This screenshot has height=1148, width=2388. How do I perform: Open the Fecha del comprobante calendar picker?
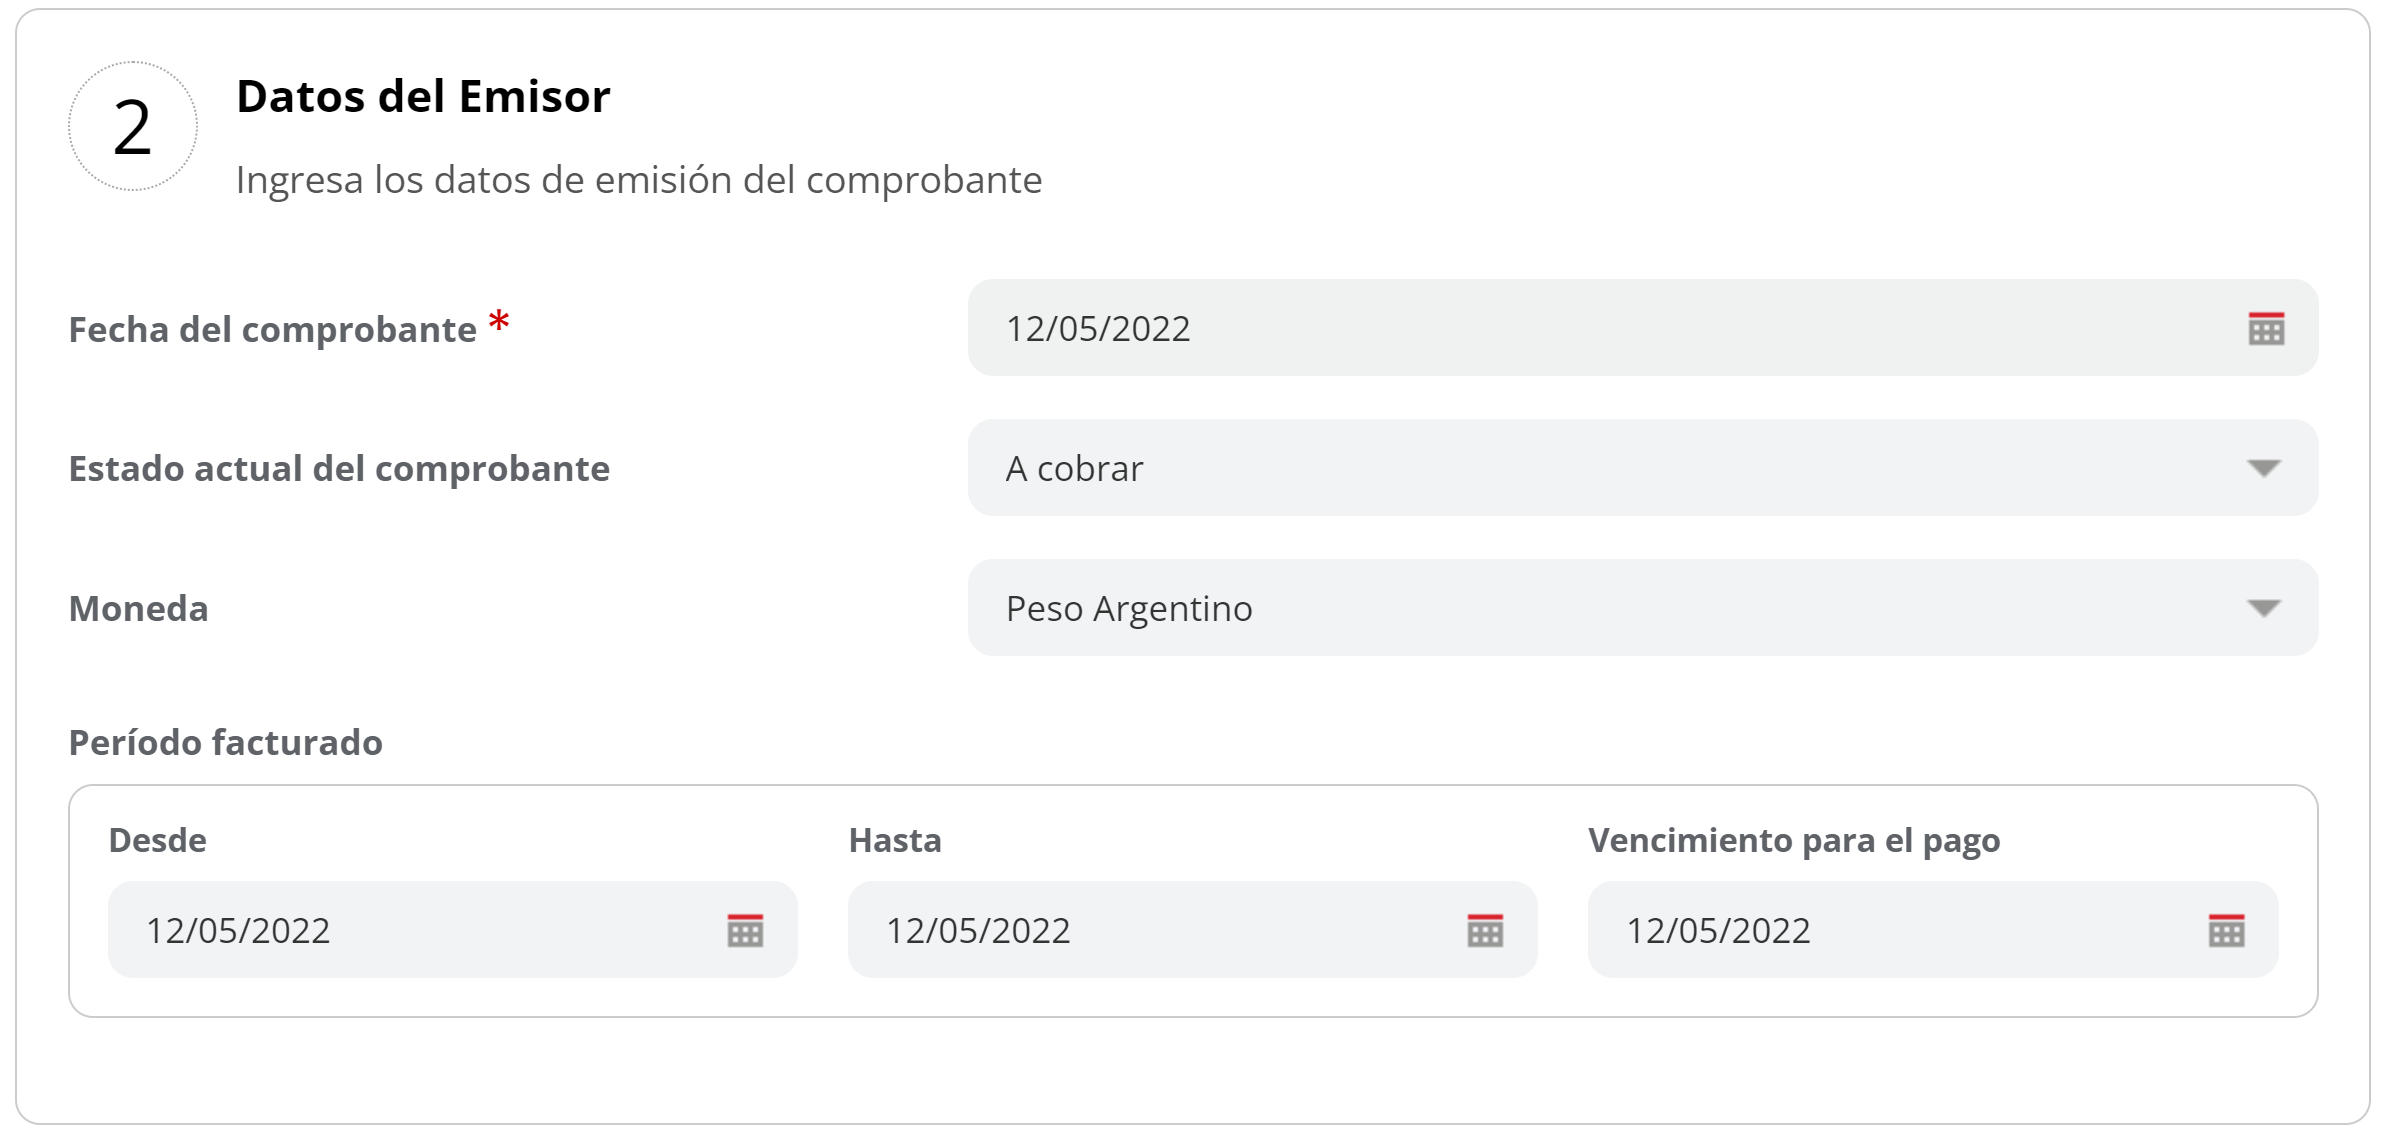click(x=2268, y=328)
